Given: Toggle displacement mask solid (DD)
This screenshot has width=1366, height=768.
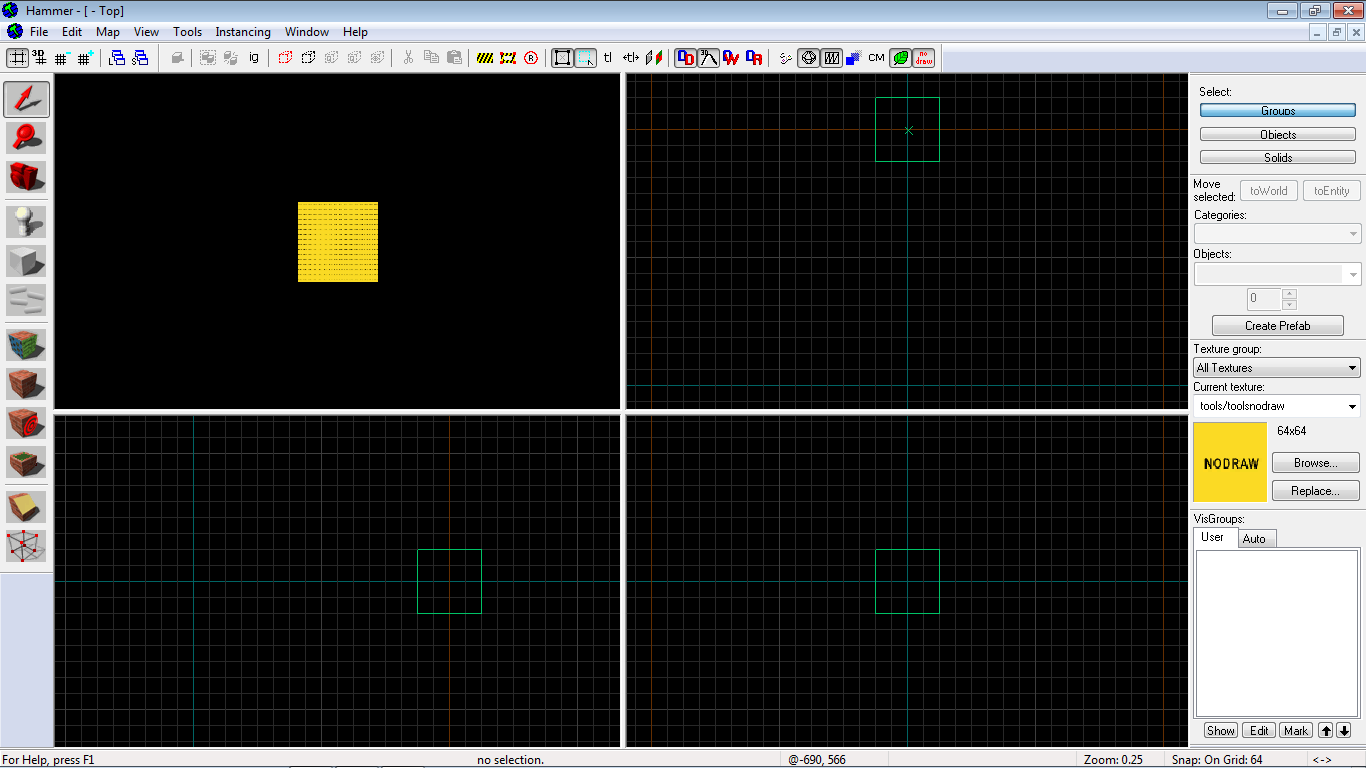Looking at the screenshot, I should (685, 58).
